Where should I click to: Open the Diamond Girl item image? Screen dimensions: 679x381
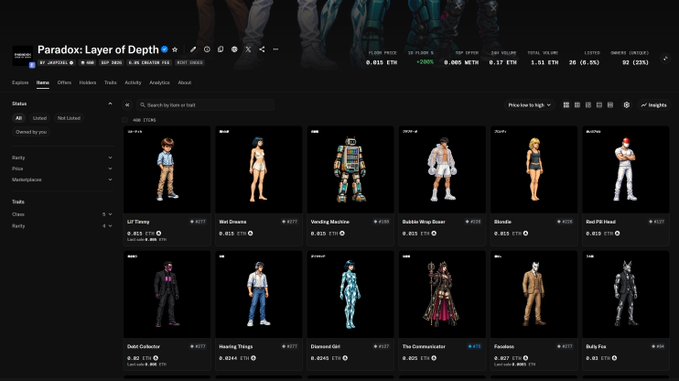pos(350,294)
